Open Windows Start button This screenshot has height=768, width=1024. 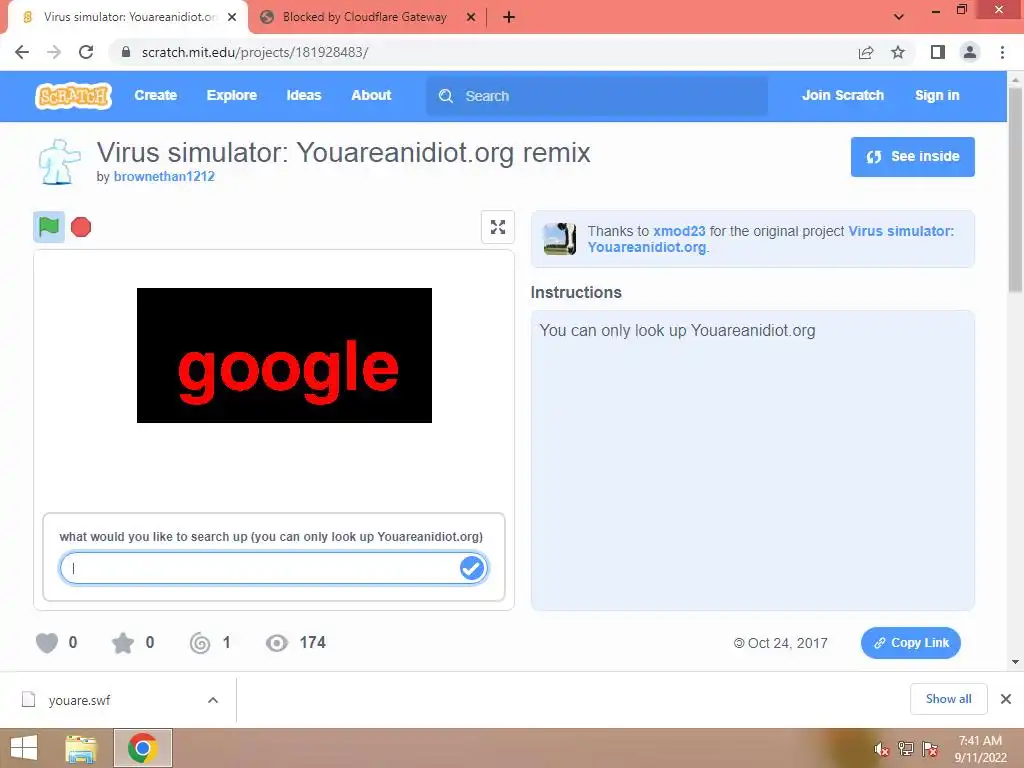24,748
